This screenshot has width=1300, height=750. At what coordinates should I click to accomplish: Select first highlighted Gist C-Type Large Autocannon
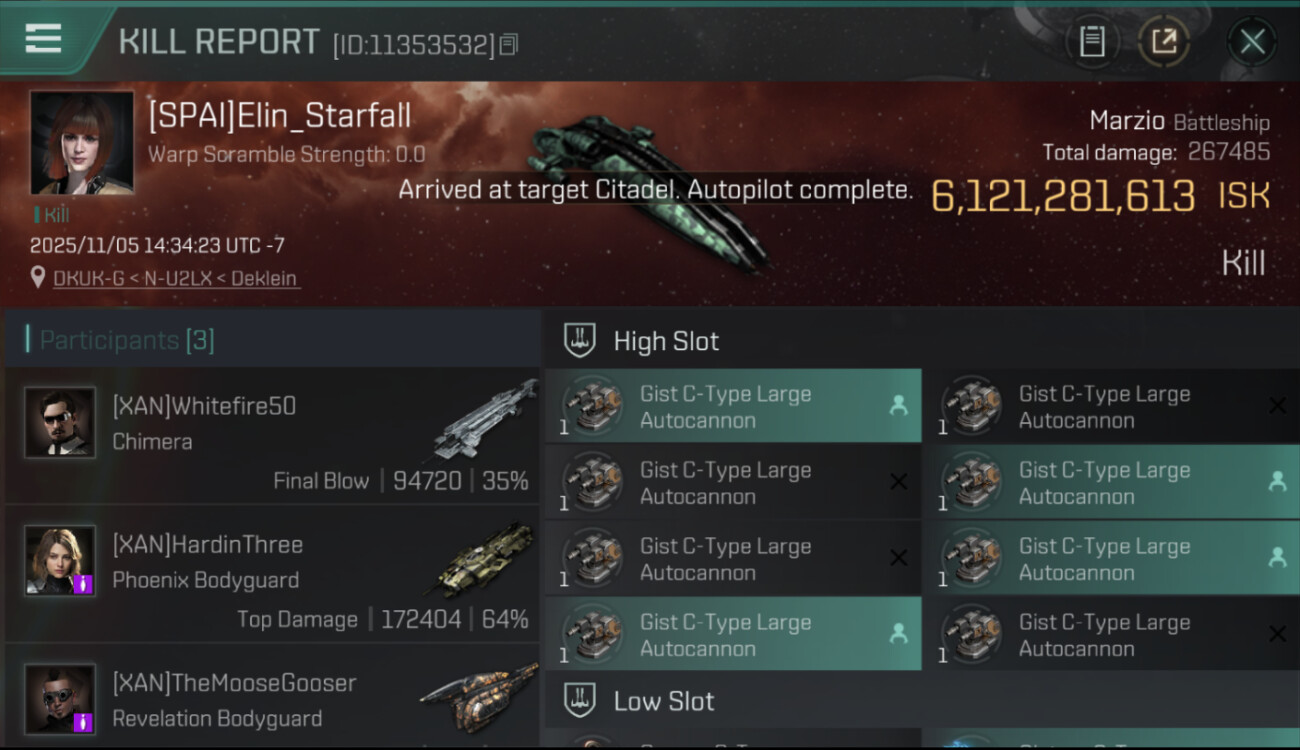click(733, 406)
